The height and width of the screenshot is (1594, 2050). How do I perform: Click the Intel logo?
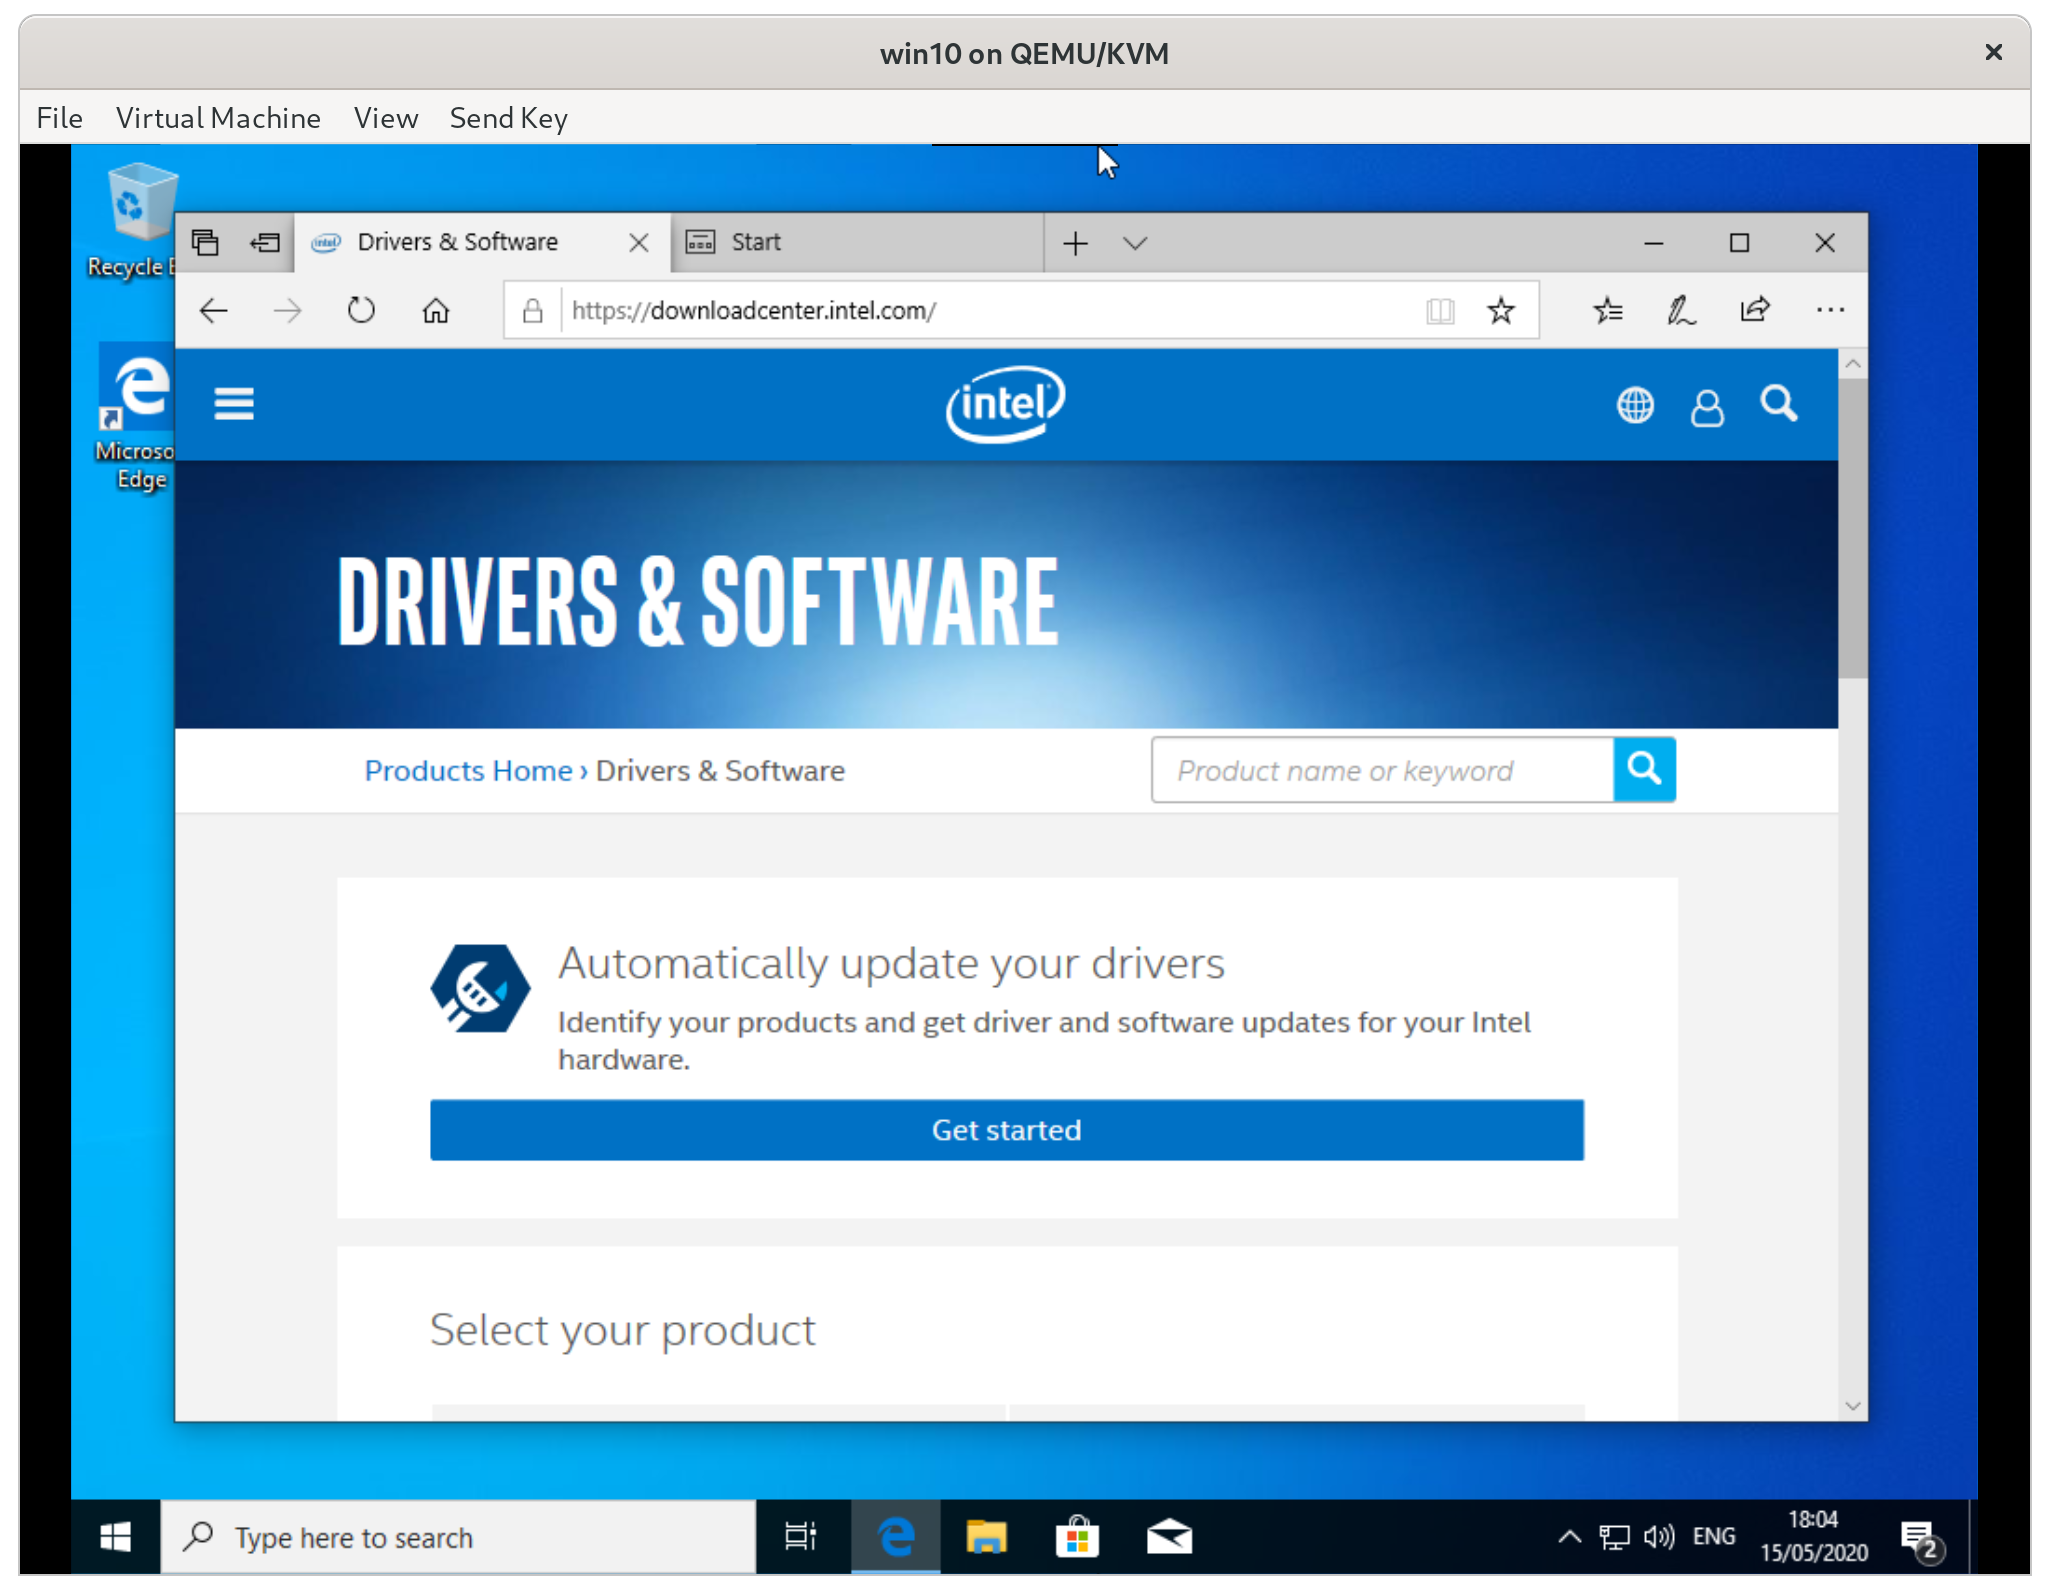click(x=1006, y=404)
